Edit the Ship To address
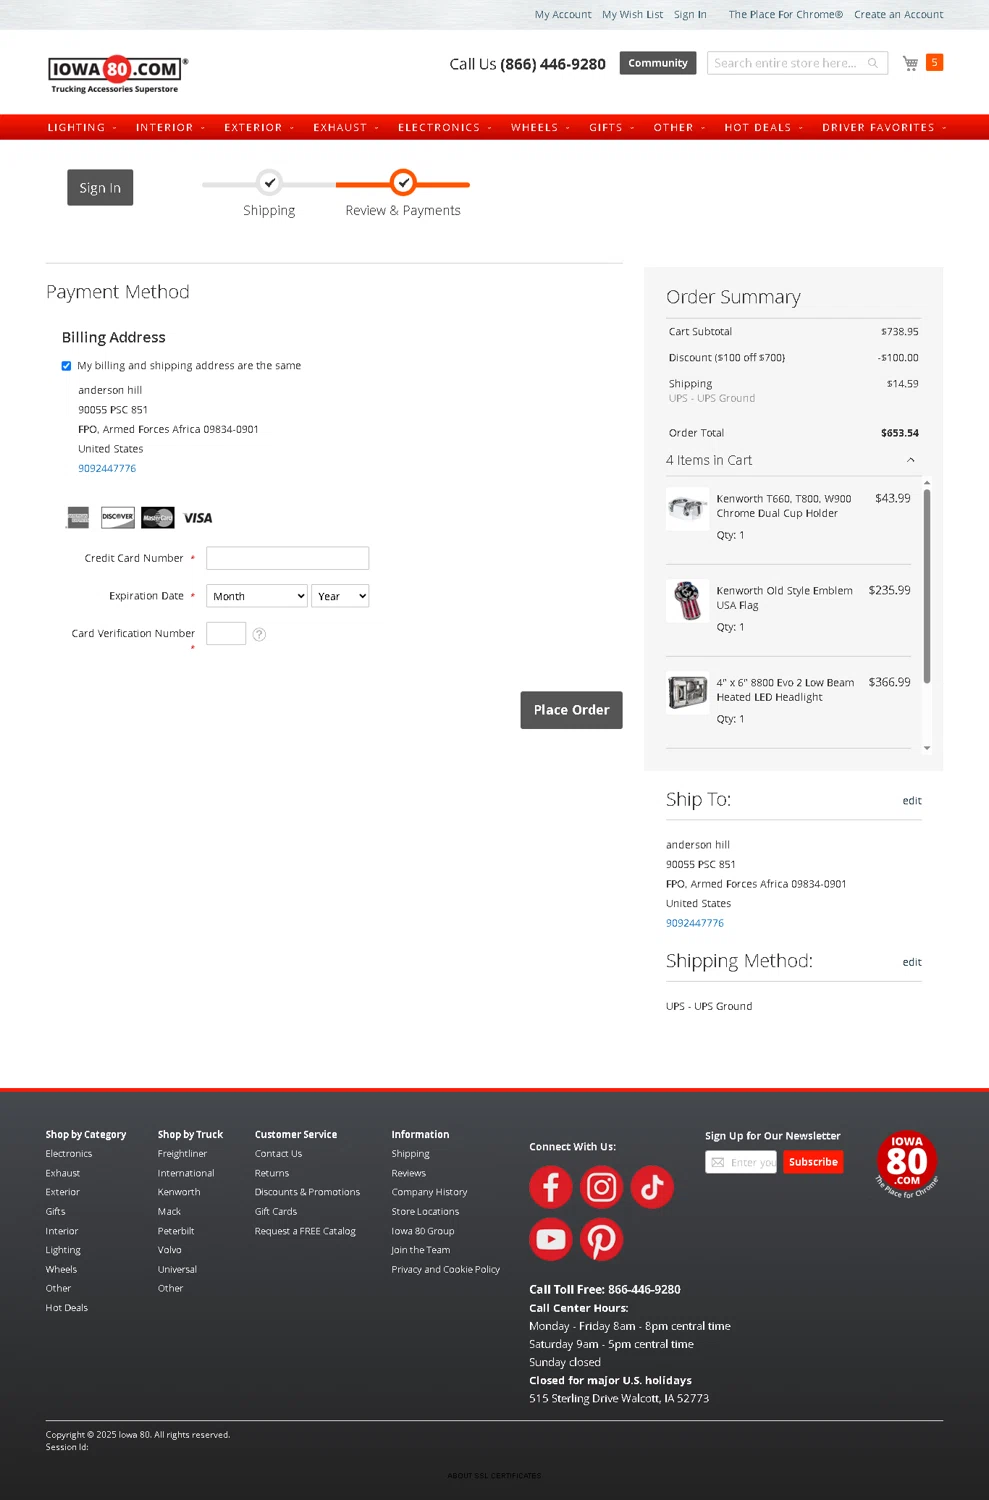The width and height of the screenshot is (989, 1500). point(912,801)
